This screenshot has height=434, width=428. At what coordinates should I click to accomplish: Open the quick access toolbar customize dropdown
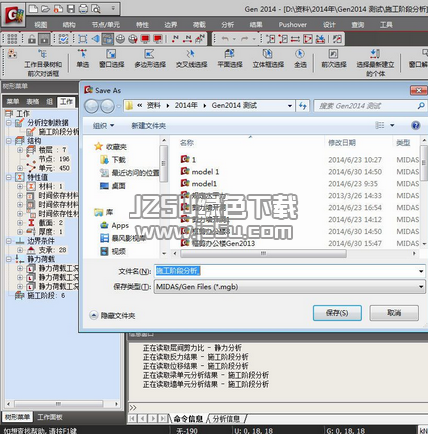tap(113, 8)
